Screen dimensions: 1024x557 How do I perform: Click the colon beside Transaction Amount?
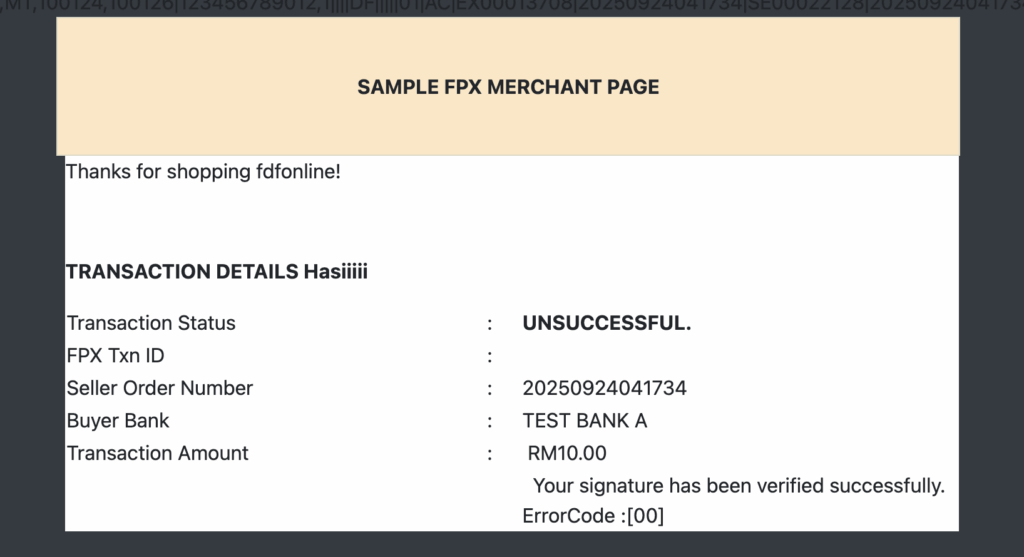pyautogui.click(x=490, y=454)
